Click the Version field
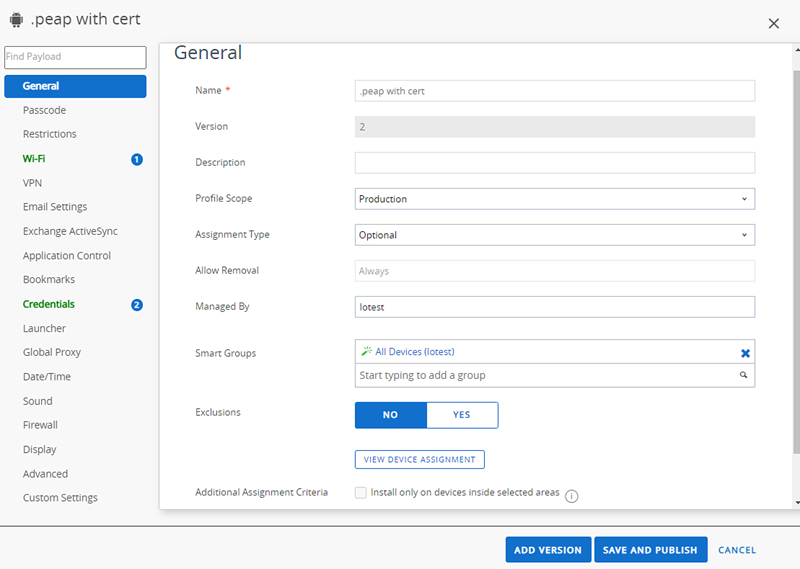The width and height of the screenshot is (800, 569). pyautogui.click(x=555, y=127)
